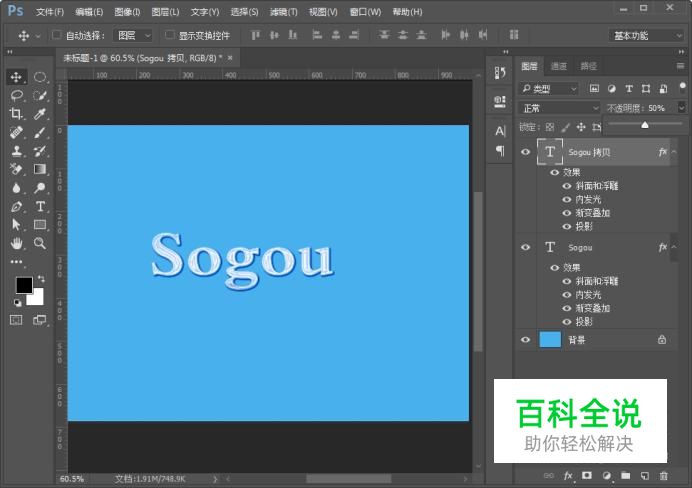Switch to the 通道 tab
This screenshot has width=692, height=488.
point(559,66)
